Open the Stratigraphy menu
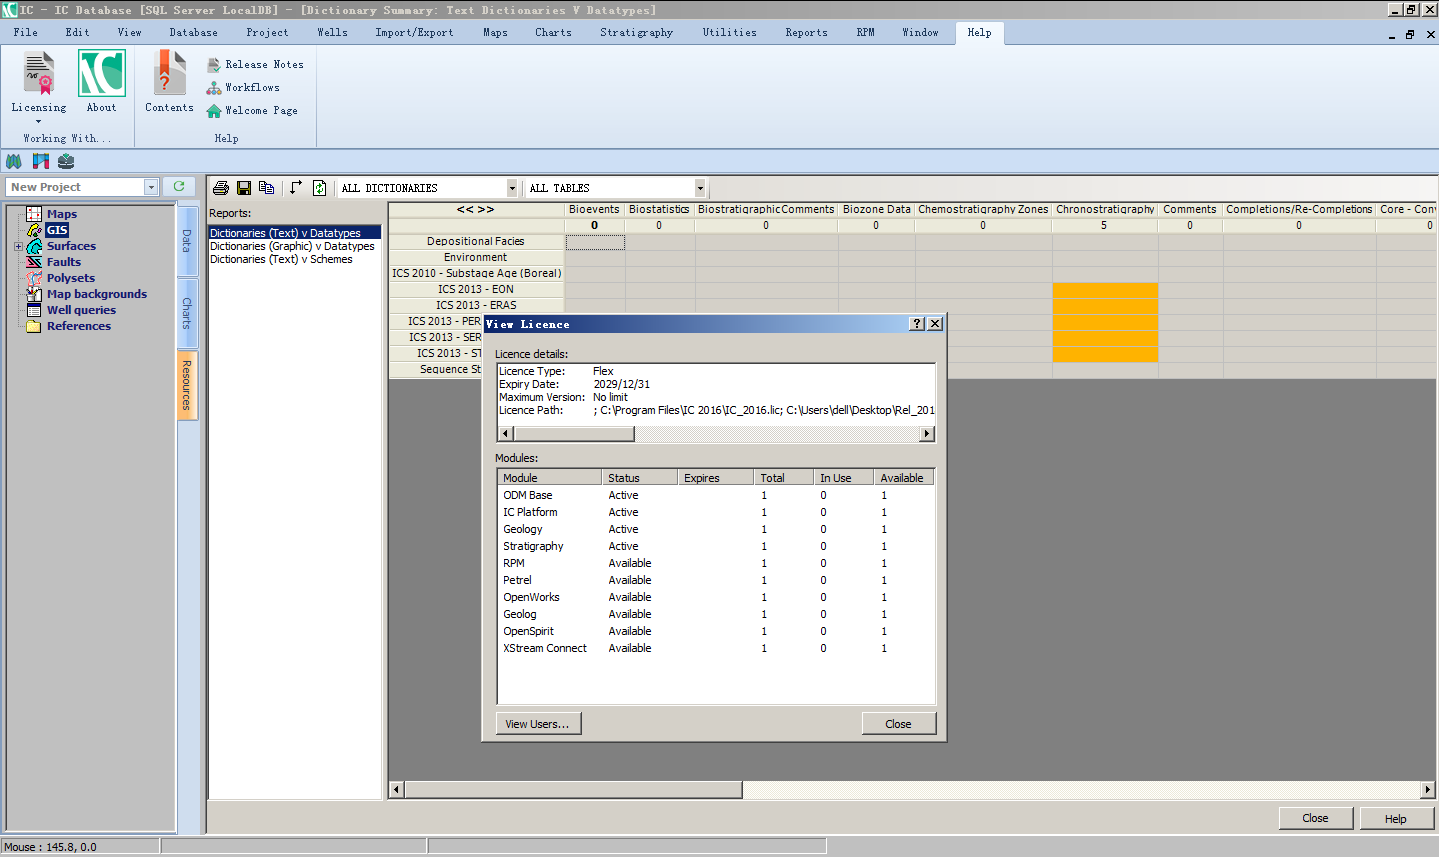This screenshot has width=1439, height=857. 637,32
